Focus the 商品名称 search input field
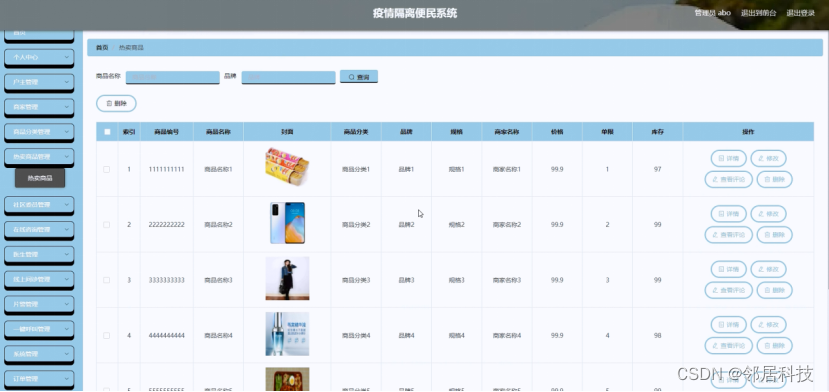Screen dimensions: 829x392 tap(172, 77)
